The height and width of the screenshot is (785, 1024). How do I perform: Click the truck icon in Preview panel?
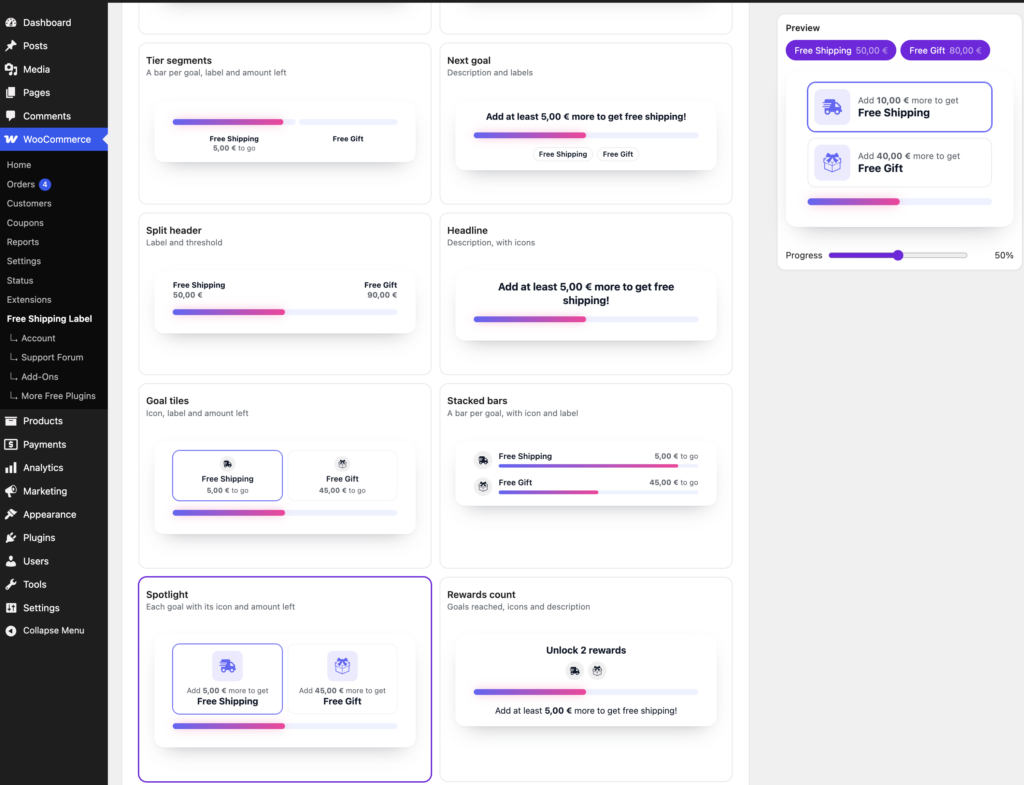832,106
